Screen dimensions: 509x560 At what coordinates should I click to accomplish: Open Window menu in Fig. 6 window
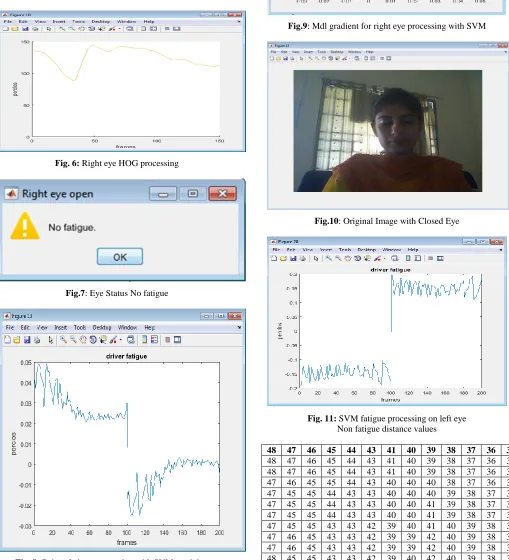[126, 21]
